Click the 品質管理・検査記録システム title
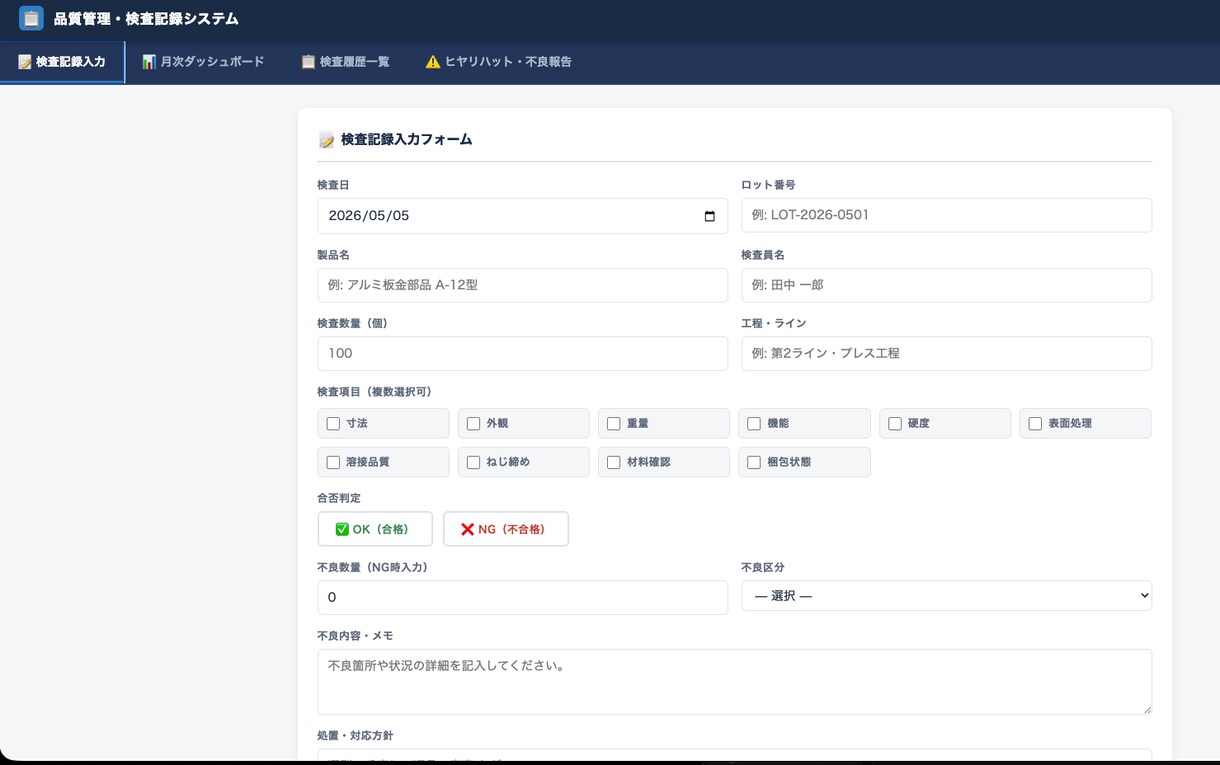Image resolution: width=1220 pixels, height=765 pixels. point(146,18)
